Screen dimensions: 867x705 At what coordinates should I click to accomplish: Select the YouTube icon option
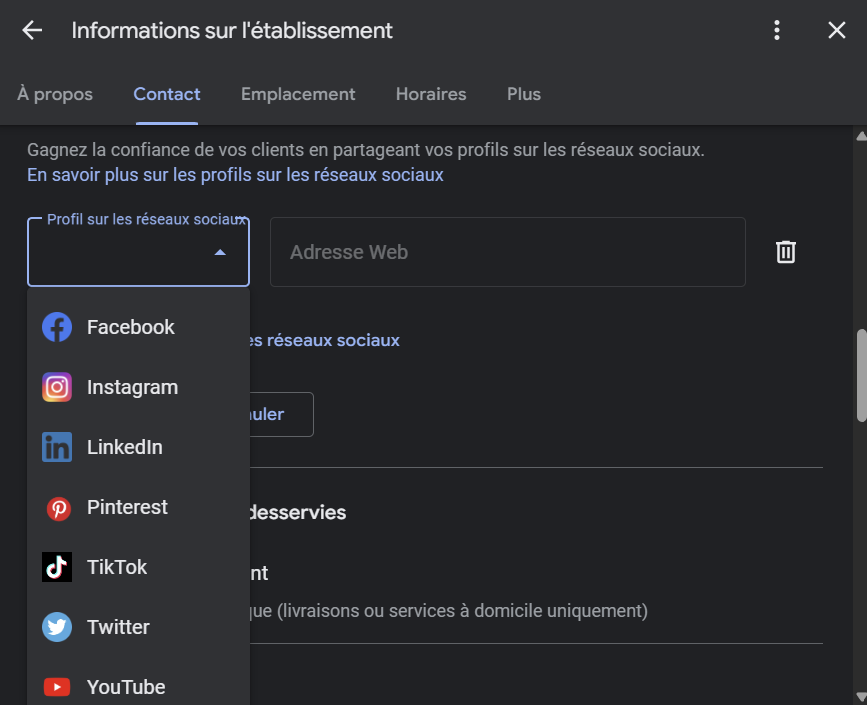tap(57, 687)
